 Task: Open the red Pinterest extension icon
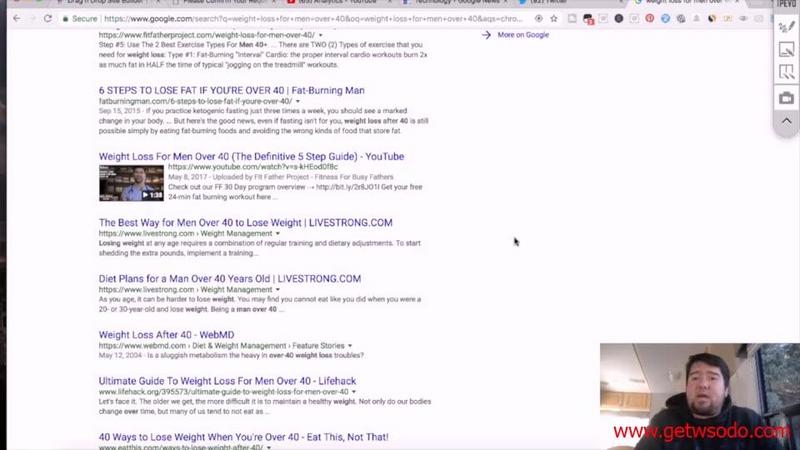click(649, 19)
